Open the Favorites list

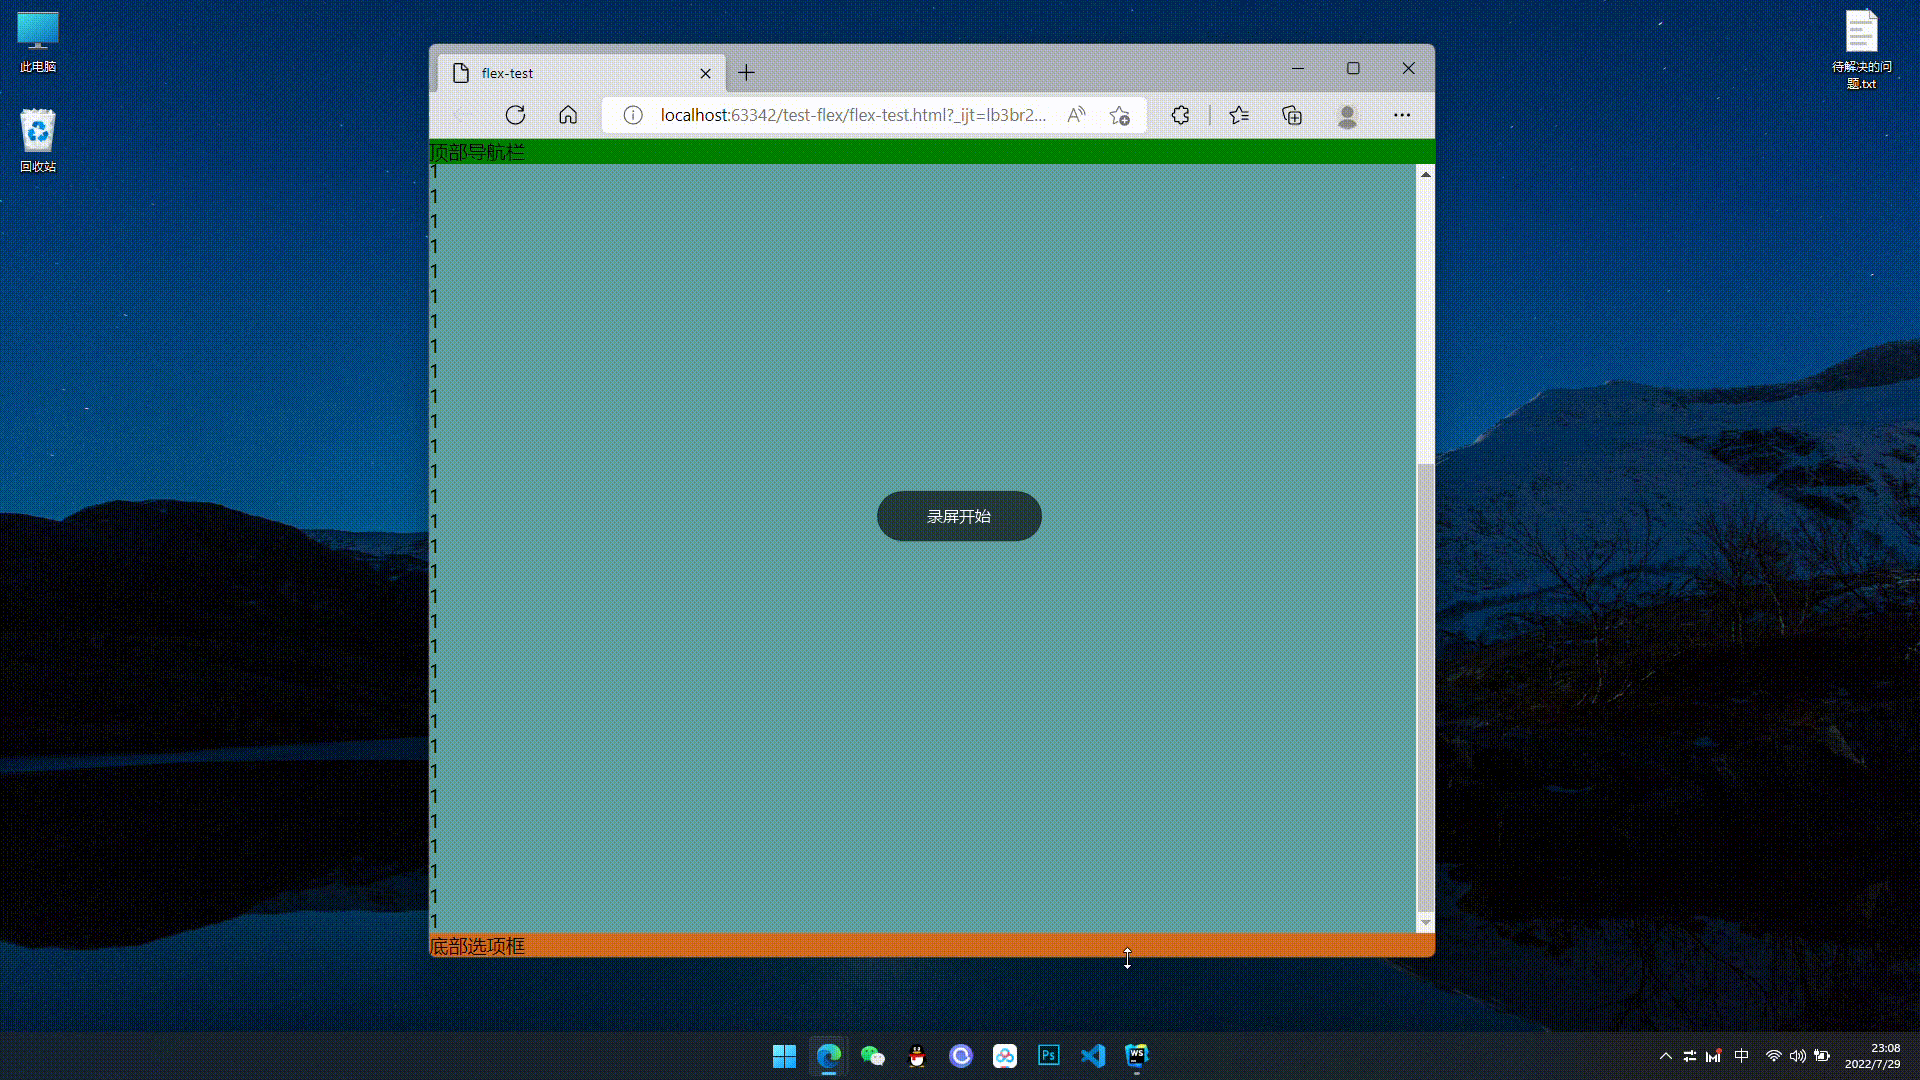pyautogui.click(x=1239, y=115)
